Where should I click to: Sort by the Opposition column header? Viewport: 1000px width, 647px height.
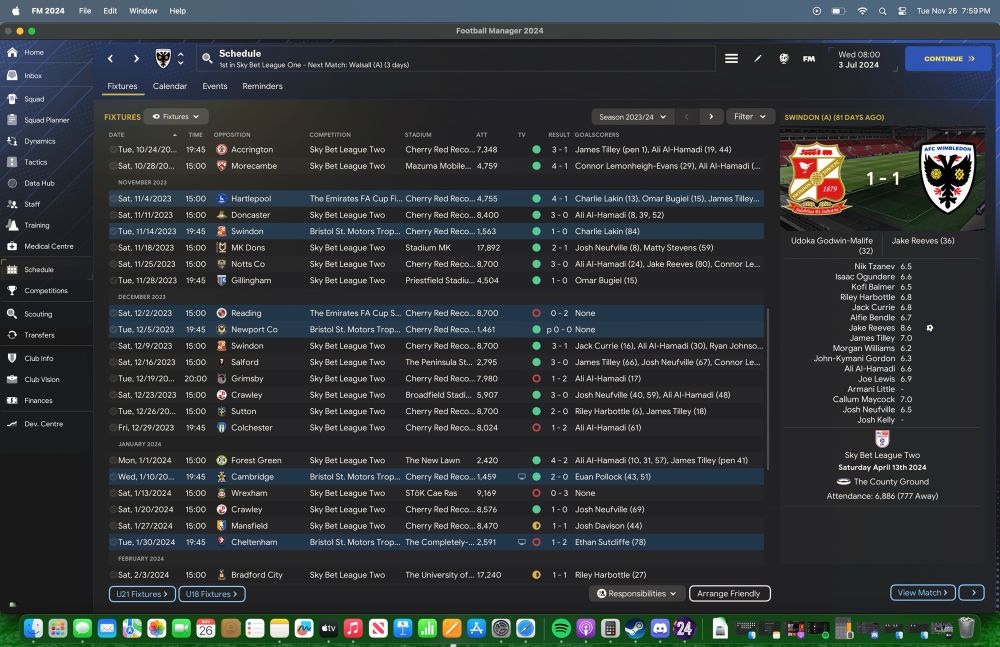coord(232,135)
